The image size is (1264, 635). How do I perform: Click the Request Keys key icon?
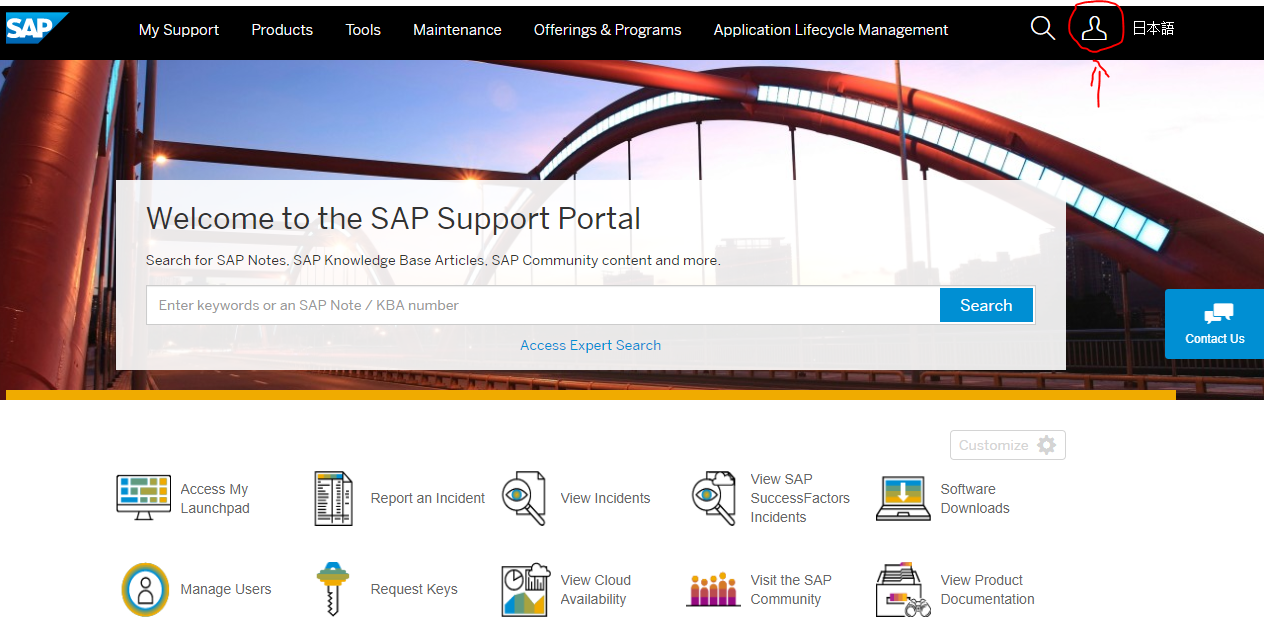333,589
